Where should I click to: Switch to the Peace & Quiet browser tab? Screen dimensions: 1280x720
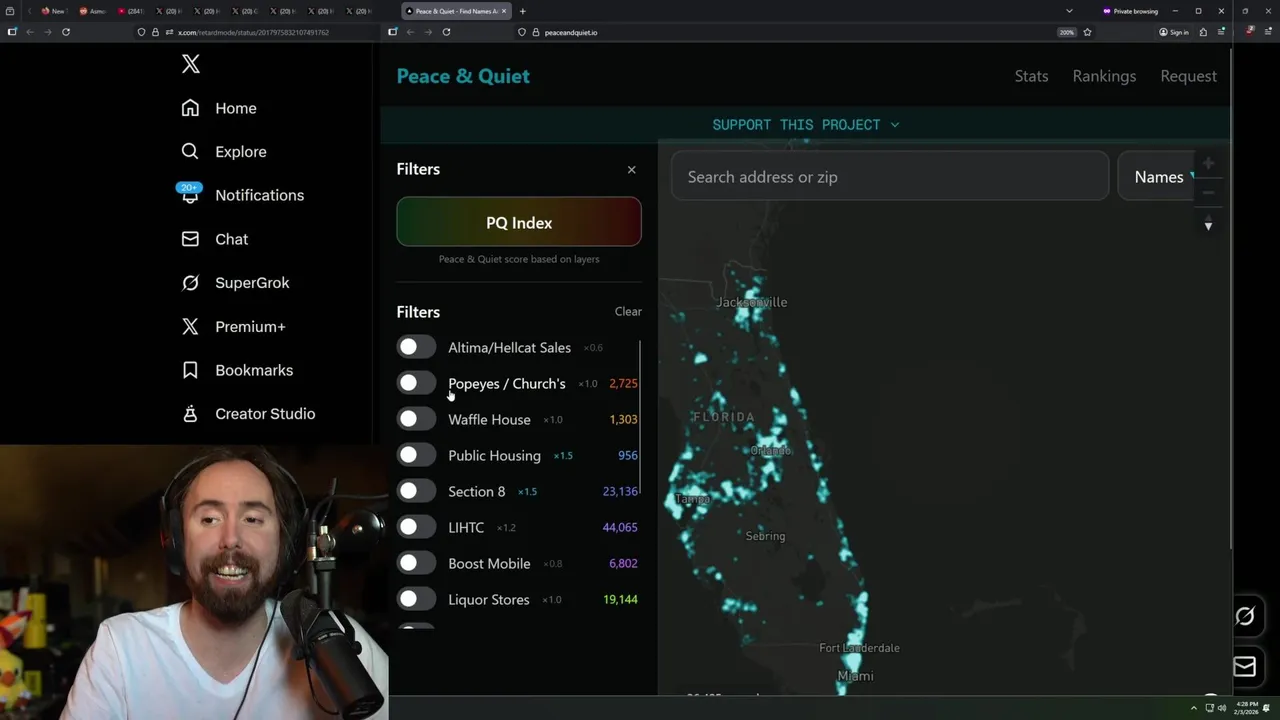pos(456,11)
